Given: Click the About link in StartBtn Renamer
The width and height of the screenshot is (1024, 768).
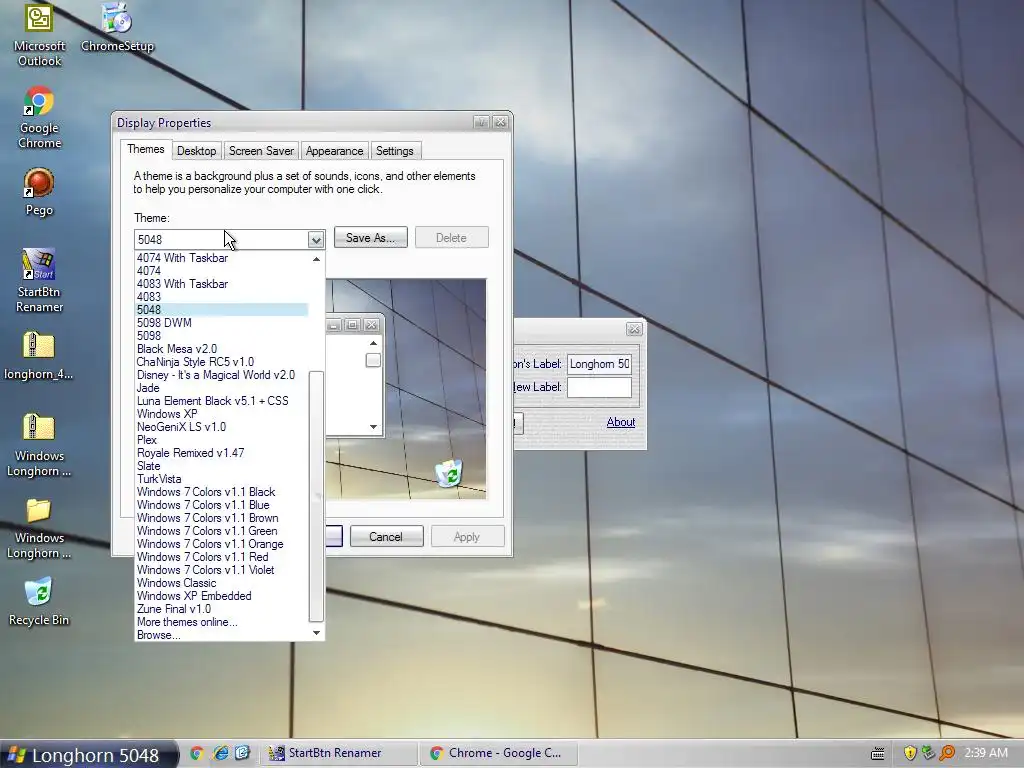Looking at the screenshot, I should [x=620, y=422].
